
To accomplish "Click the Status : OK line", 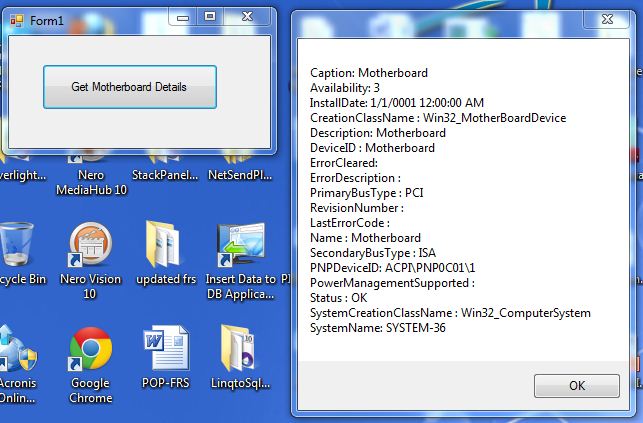I will [339, 298].
